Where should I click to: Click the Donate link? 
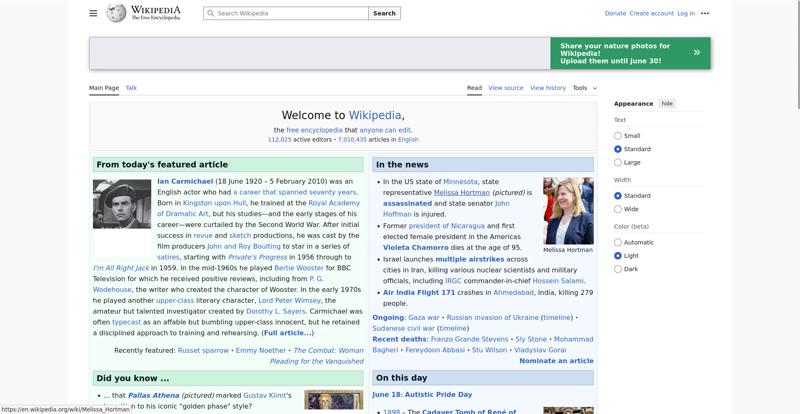pyautogui.click(x=615, y=13)
